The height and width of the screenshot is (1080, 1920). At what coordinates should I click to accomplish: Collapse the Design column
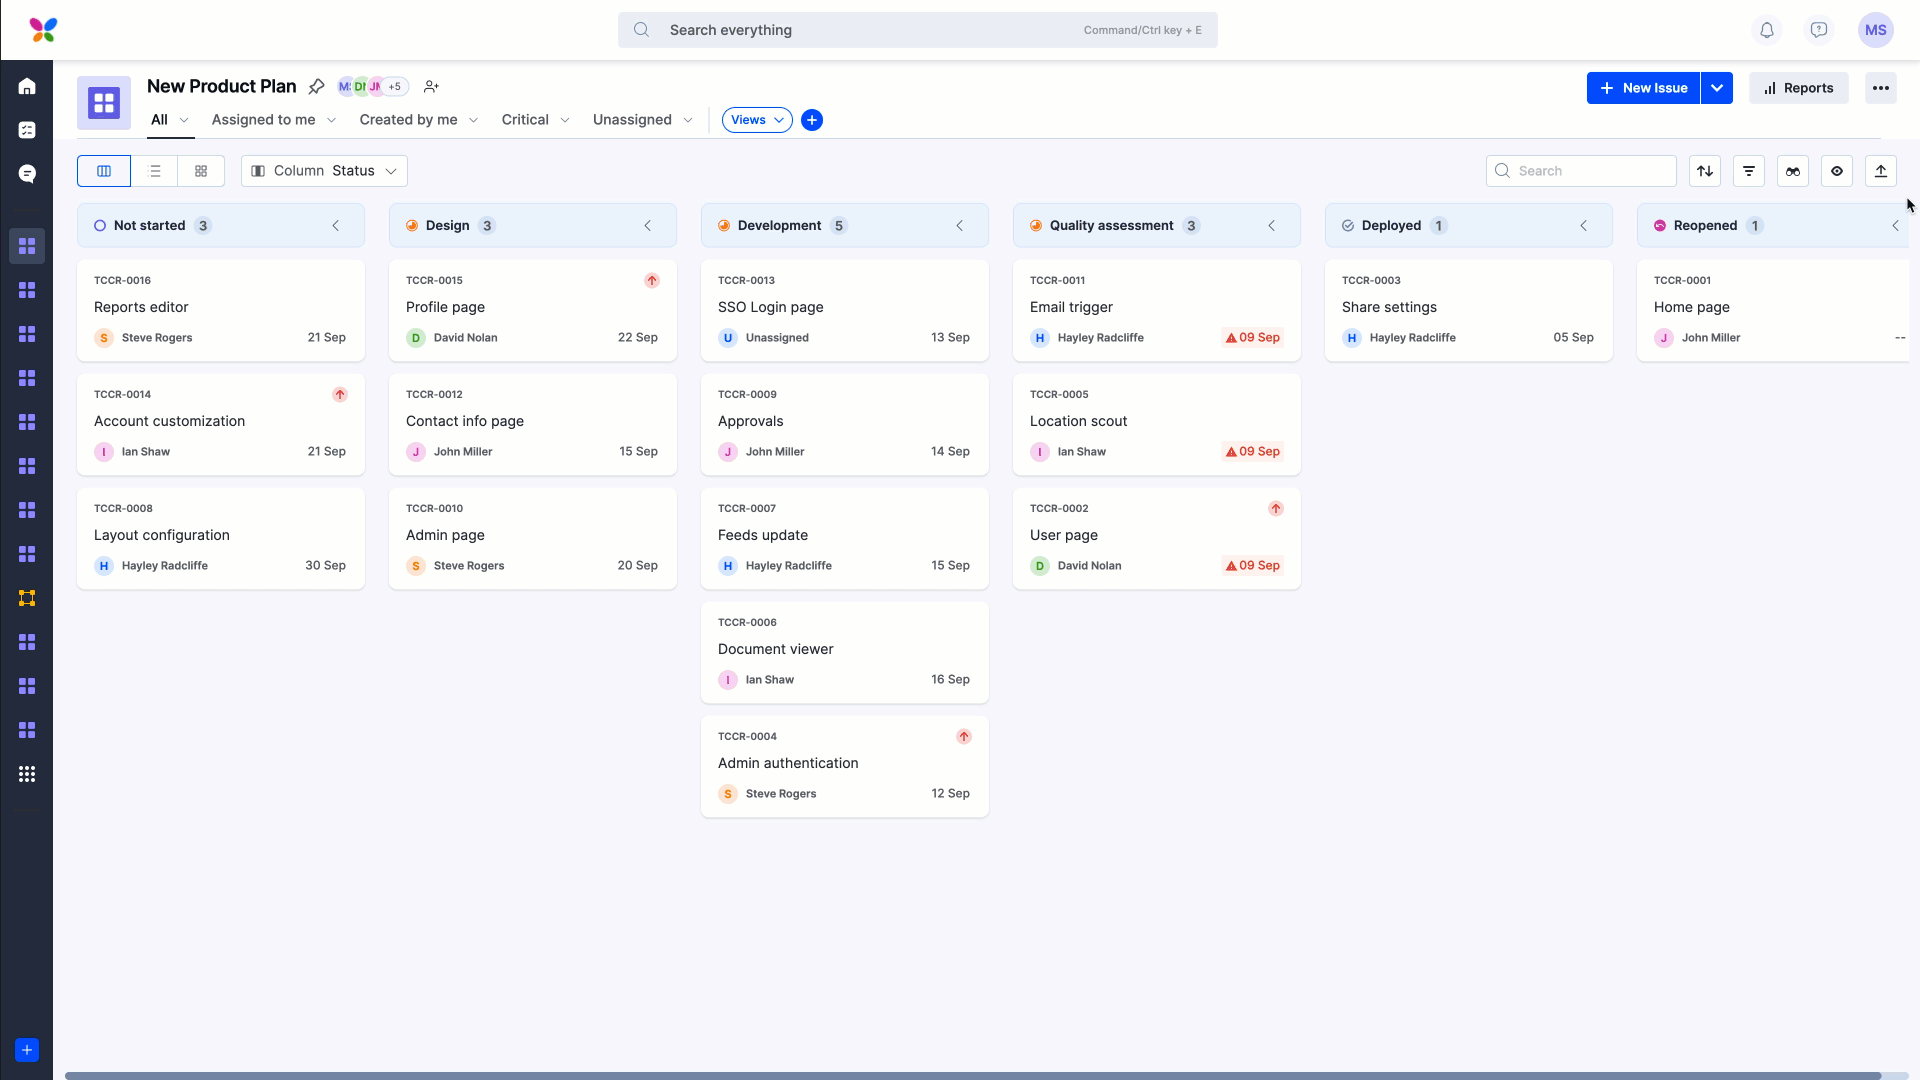pos(648,226)
